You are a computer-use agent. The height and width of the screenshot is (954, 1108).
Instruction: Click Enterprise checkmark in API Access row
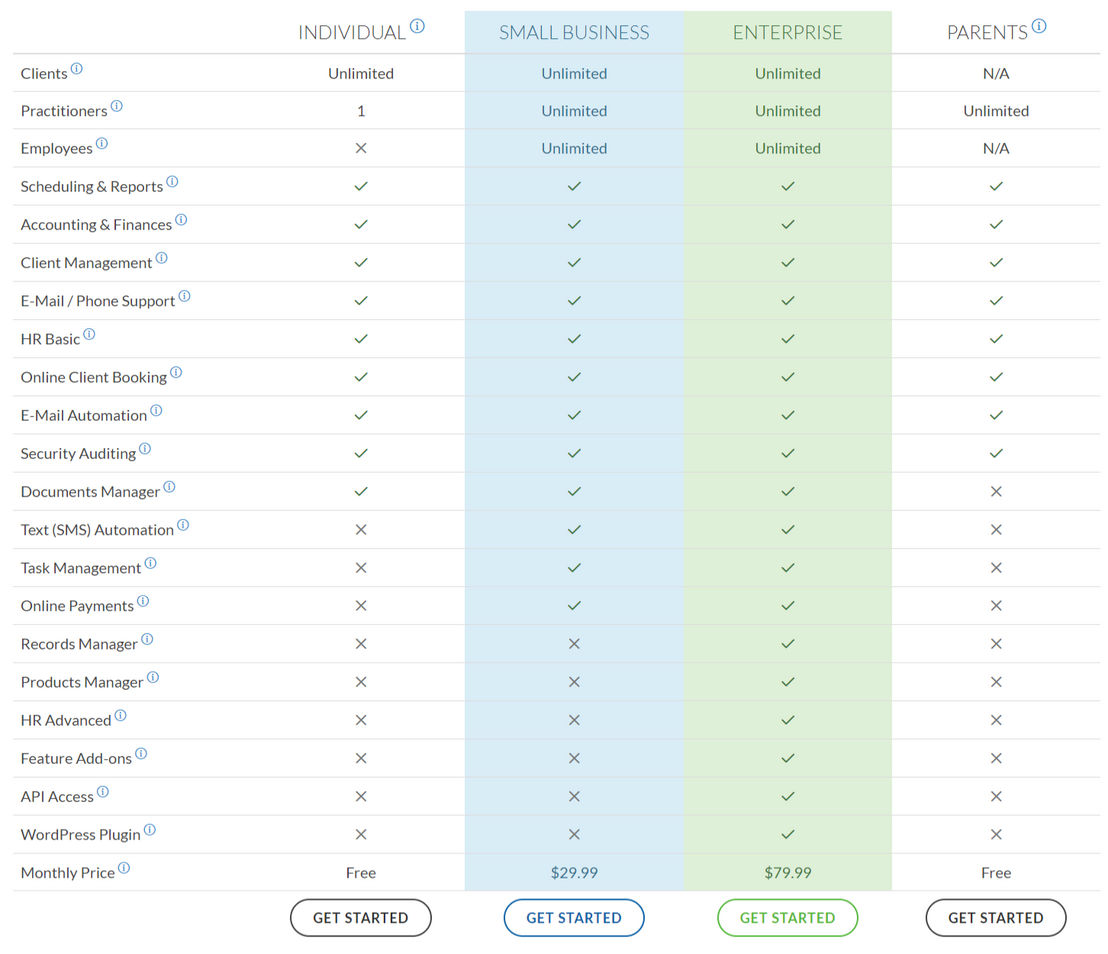tap(787, 796)
